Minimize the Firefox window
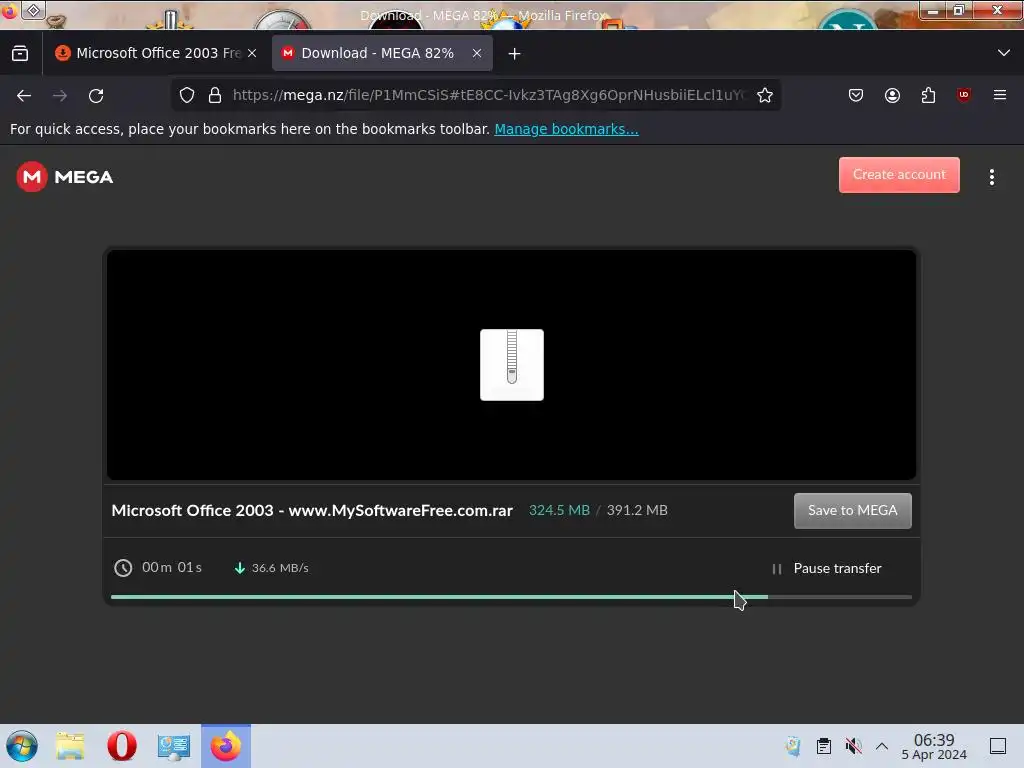The image size is (1024, 768). click(933, 11)
